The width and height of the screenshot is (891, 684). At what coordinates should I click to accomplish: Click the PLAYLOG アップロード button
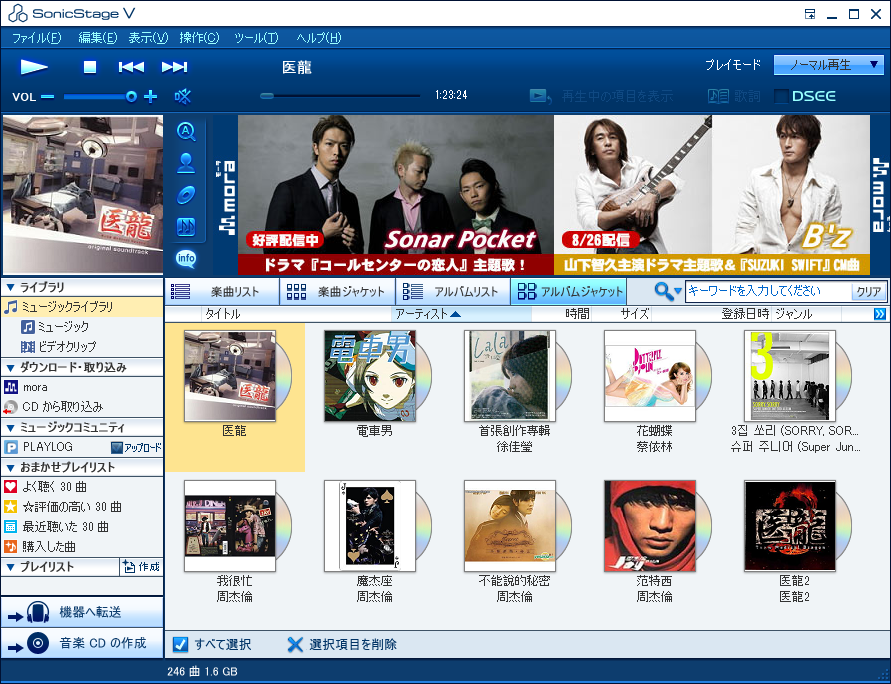pyautogui.click(x=136, y=448)
